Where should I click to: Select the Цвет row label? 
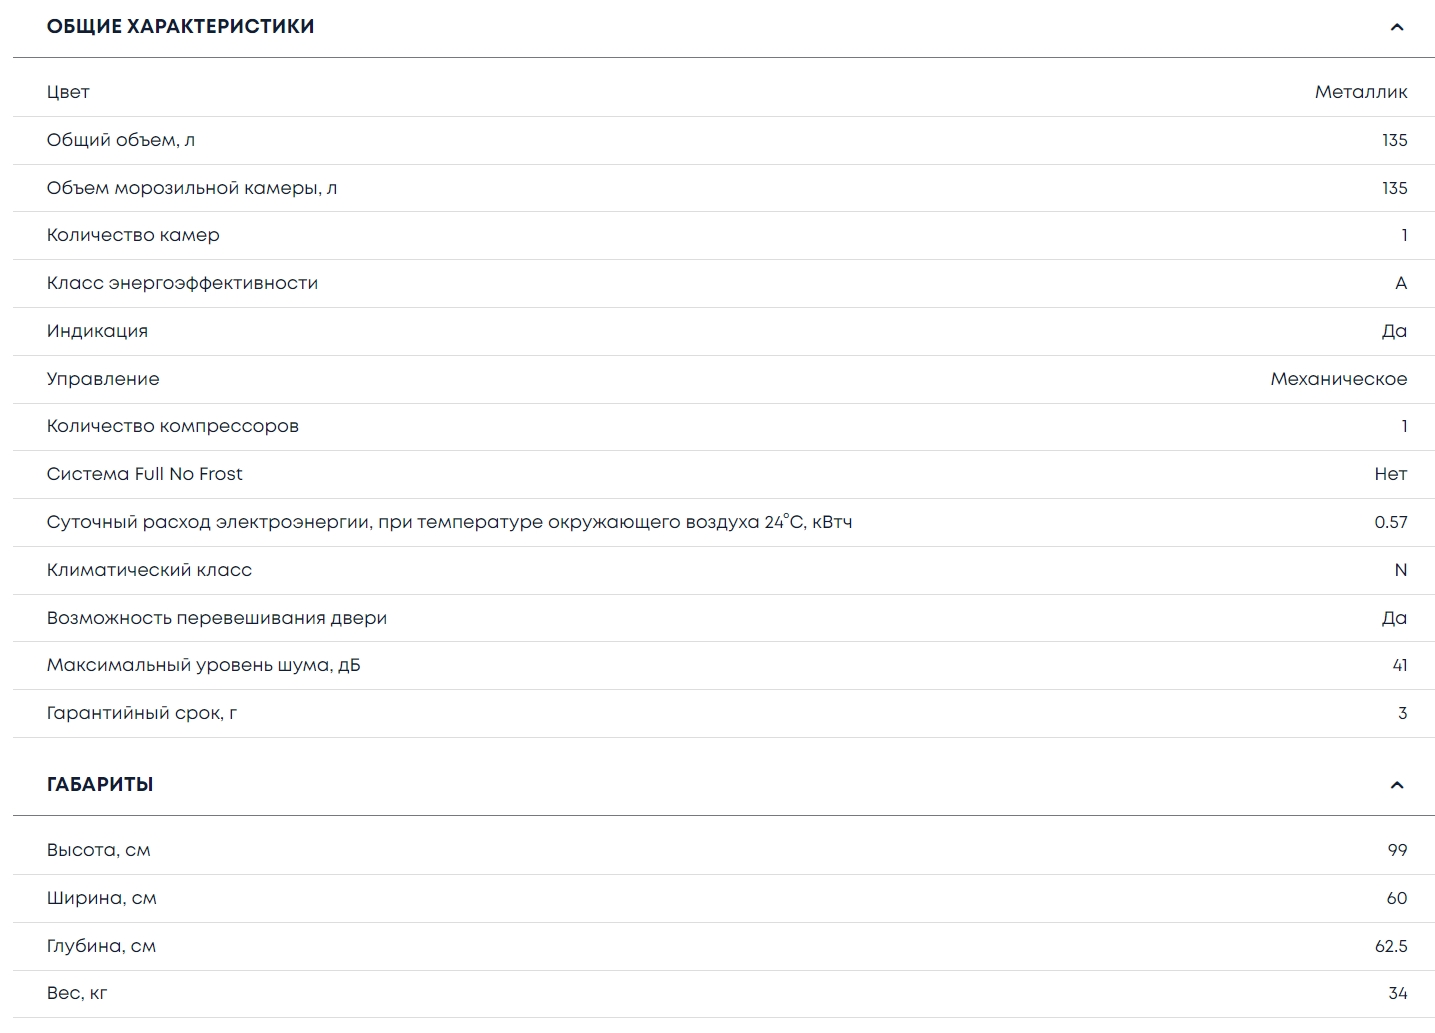pyautogui.click(x=68, y=92)
